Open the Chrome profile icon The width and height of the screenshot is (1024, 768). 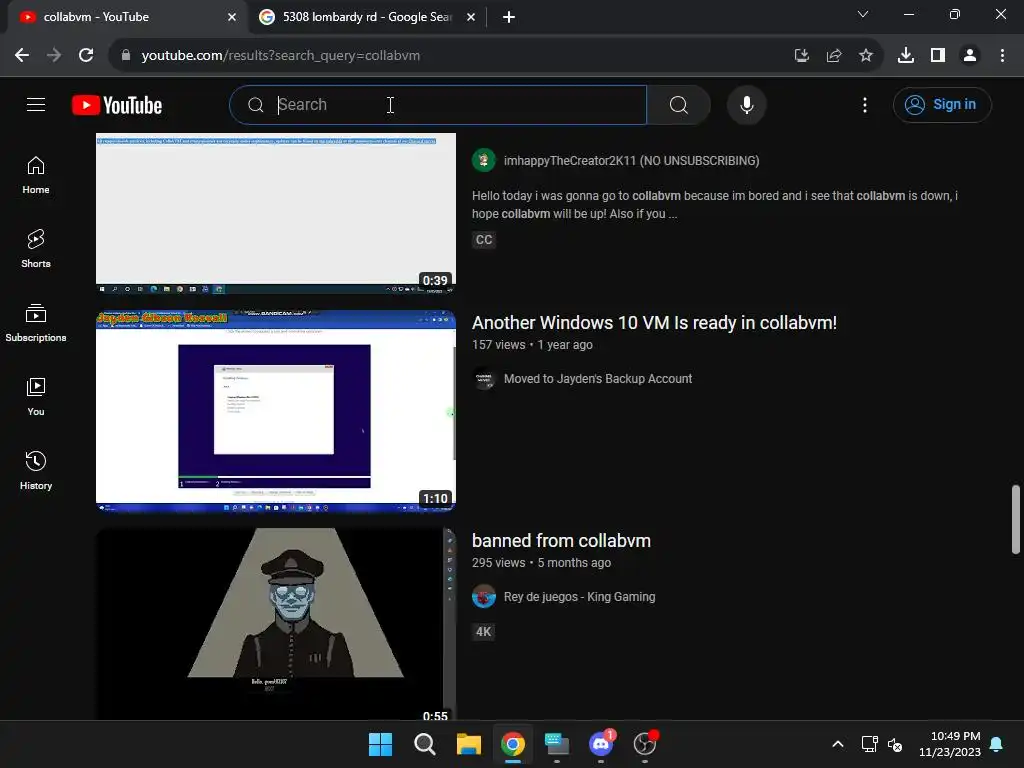(x=970, y=56)
